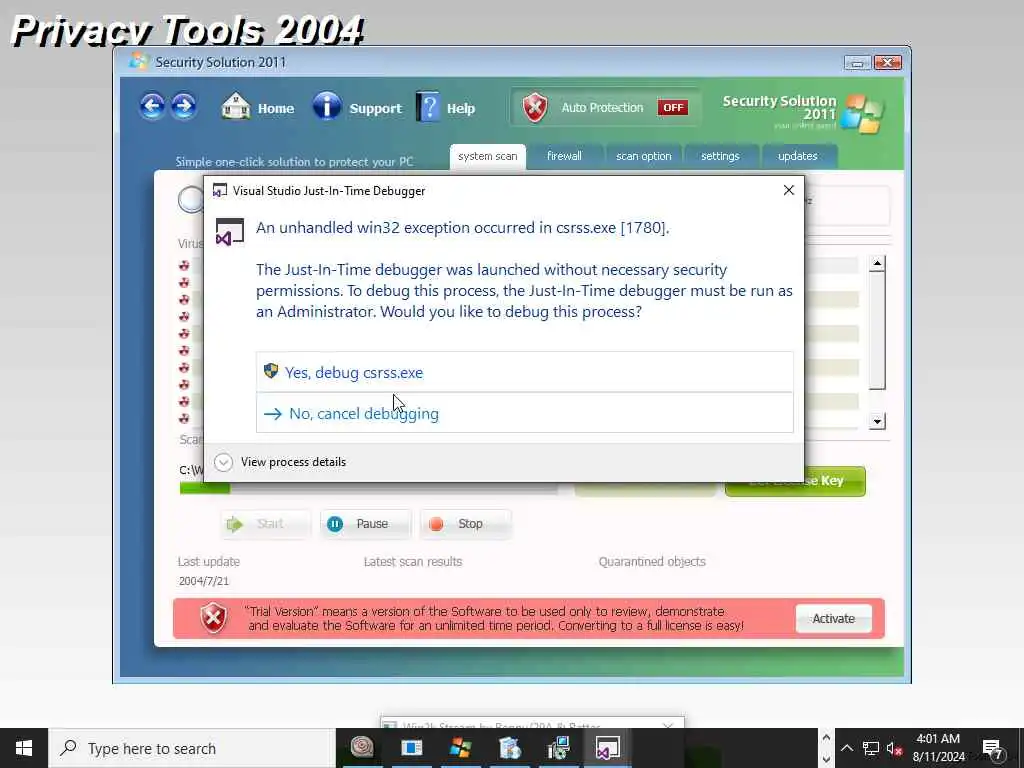This screenshot has height=768, width=1024.
Task: Click the computer setup disc icon on taskbar
Action: tap(558, 747)
